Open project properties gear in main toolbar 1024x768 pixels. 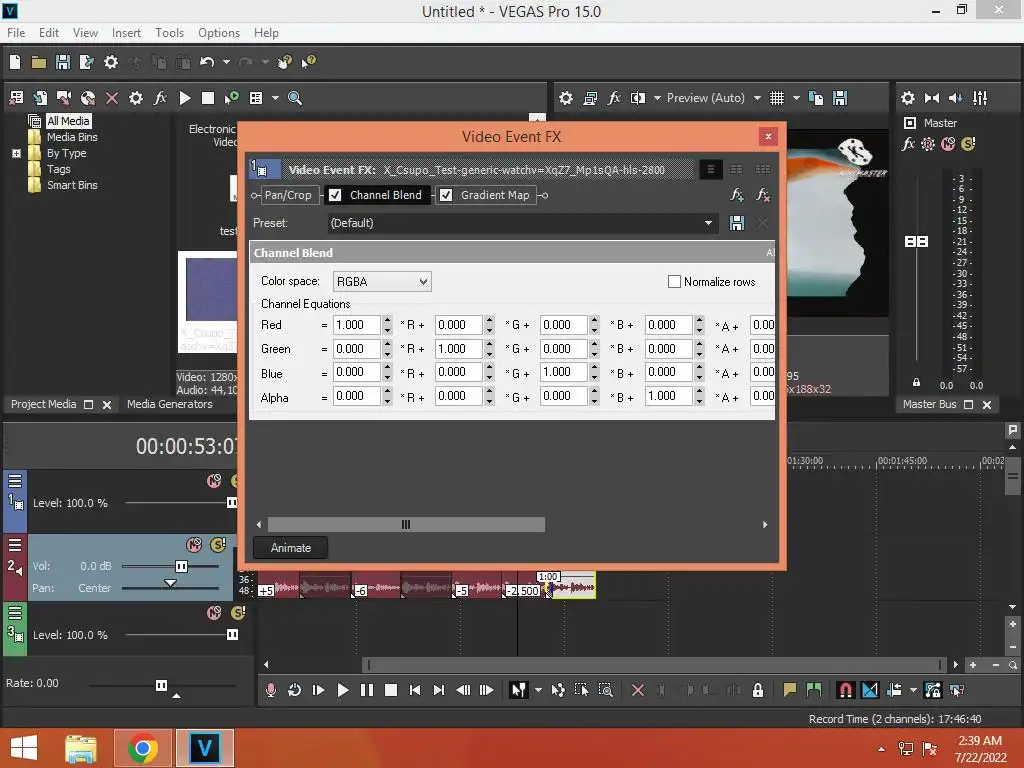tap(111, 62)
